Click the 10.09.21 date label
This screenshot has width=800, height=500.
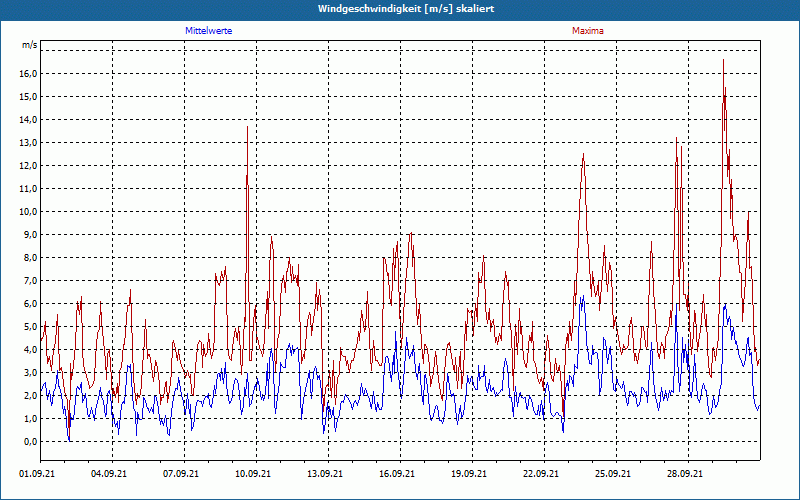pos(253,473)
